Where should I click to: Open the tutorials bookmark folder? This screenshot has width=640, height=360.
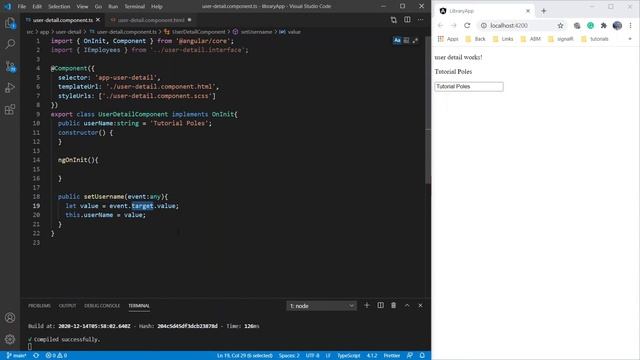(595, 39)
